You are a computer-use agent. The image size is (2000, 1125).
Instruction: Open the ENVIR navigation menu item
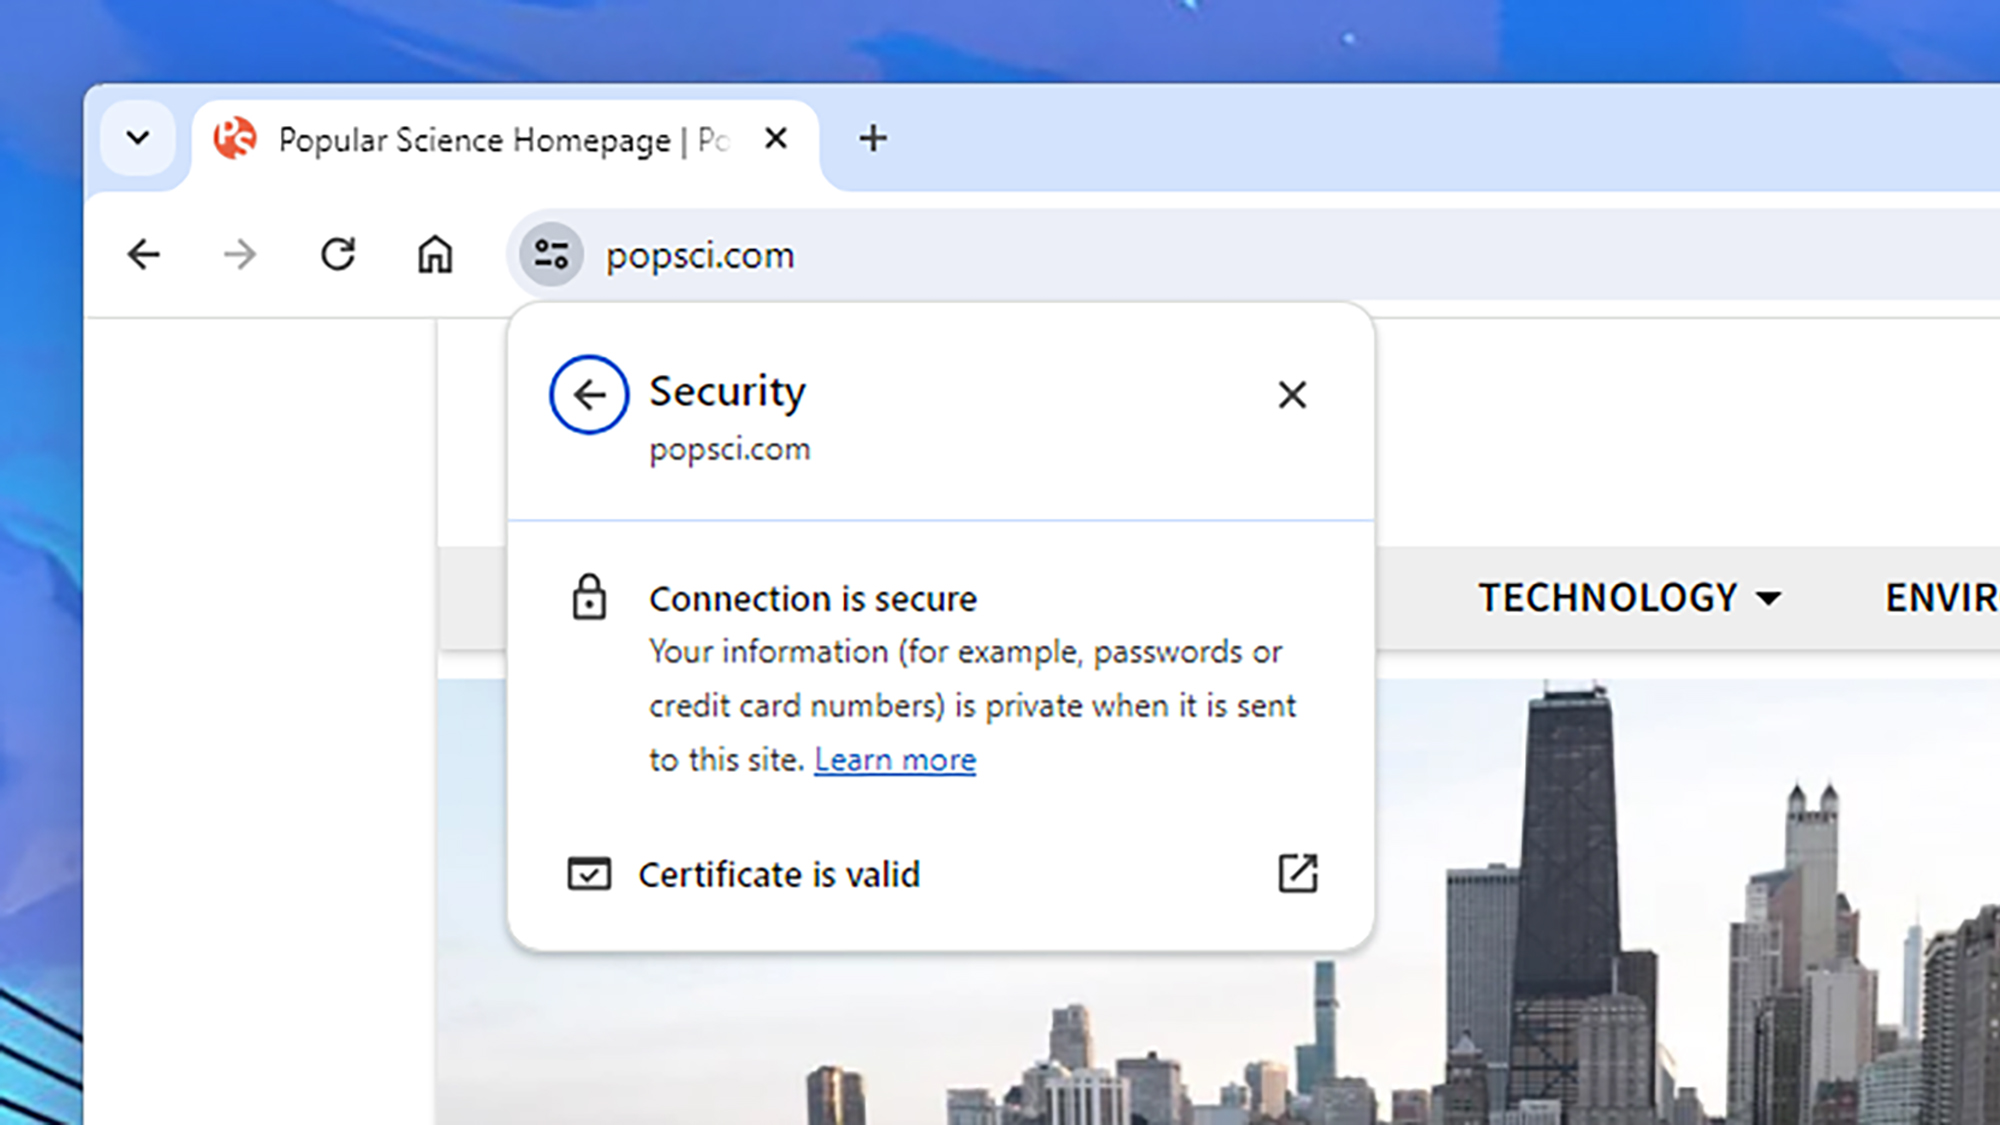pyautogui.click(x=1940, y=598)
